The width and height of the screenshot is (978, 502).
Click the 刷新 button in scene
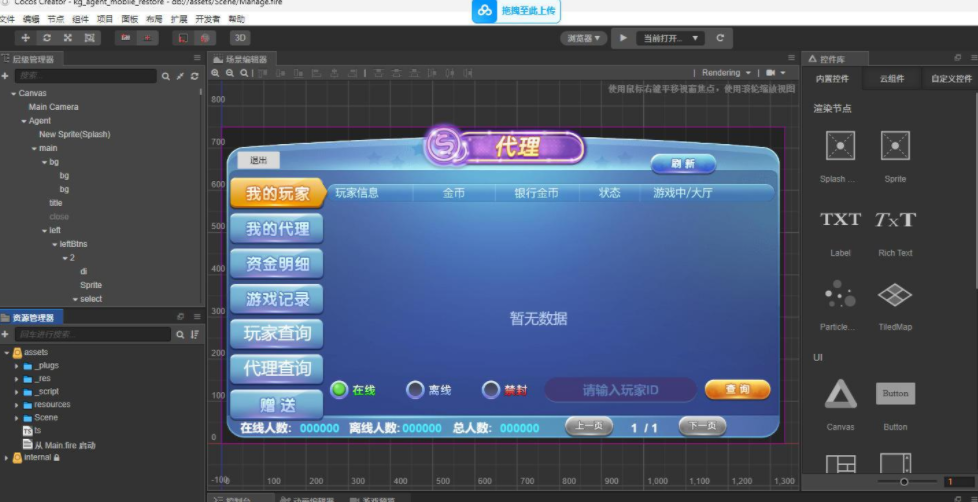click(x=683, y=164)
